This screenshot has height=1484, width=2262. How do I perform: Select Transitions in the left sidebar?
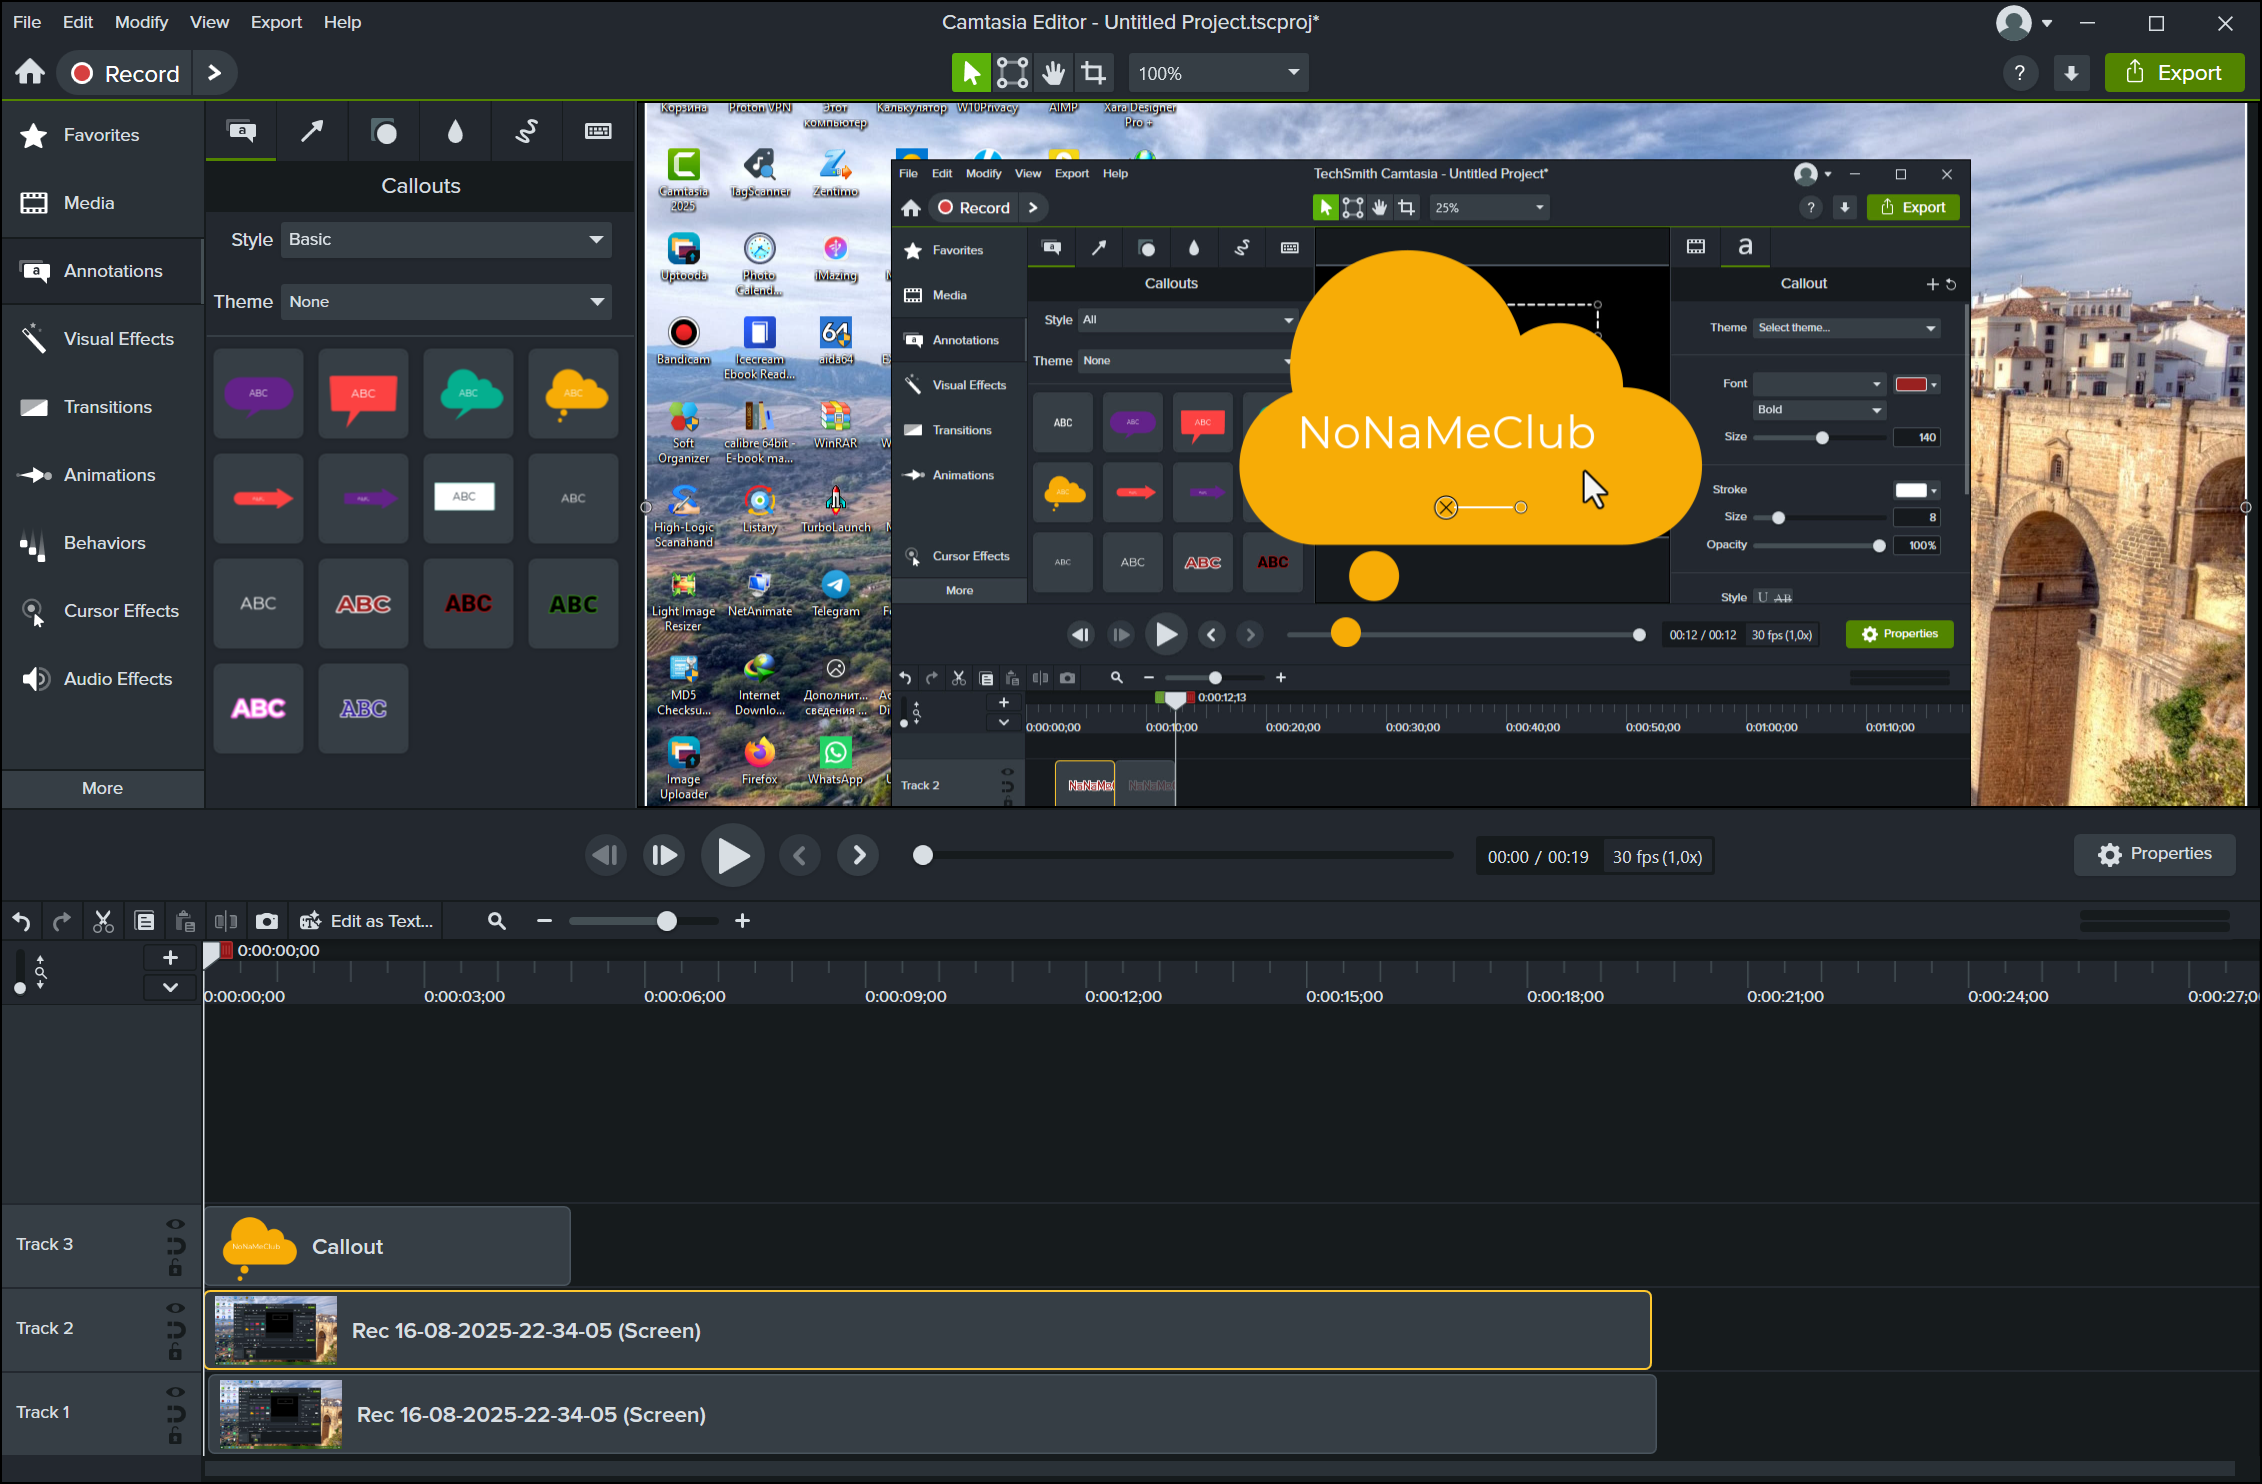(x=107, y=407)
